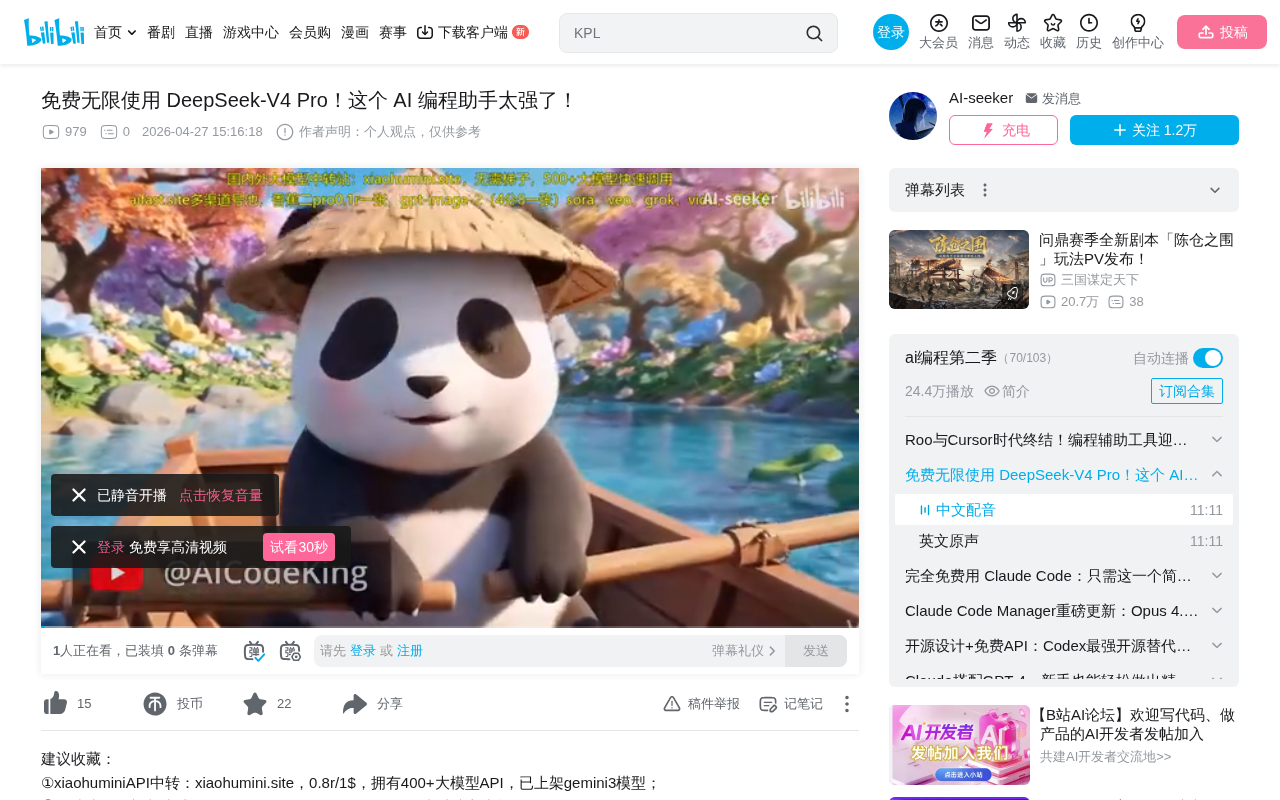
Task: Open the 收藏 star icon in header
Action: (1053, 23)
